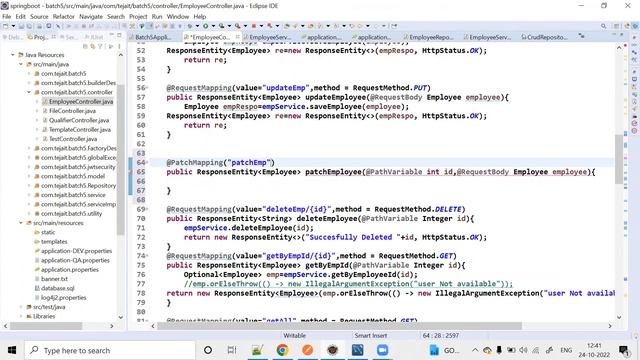Collapse the Java Resources tree node

[x=13, y=55]
